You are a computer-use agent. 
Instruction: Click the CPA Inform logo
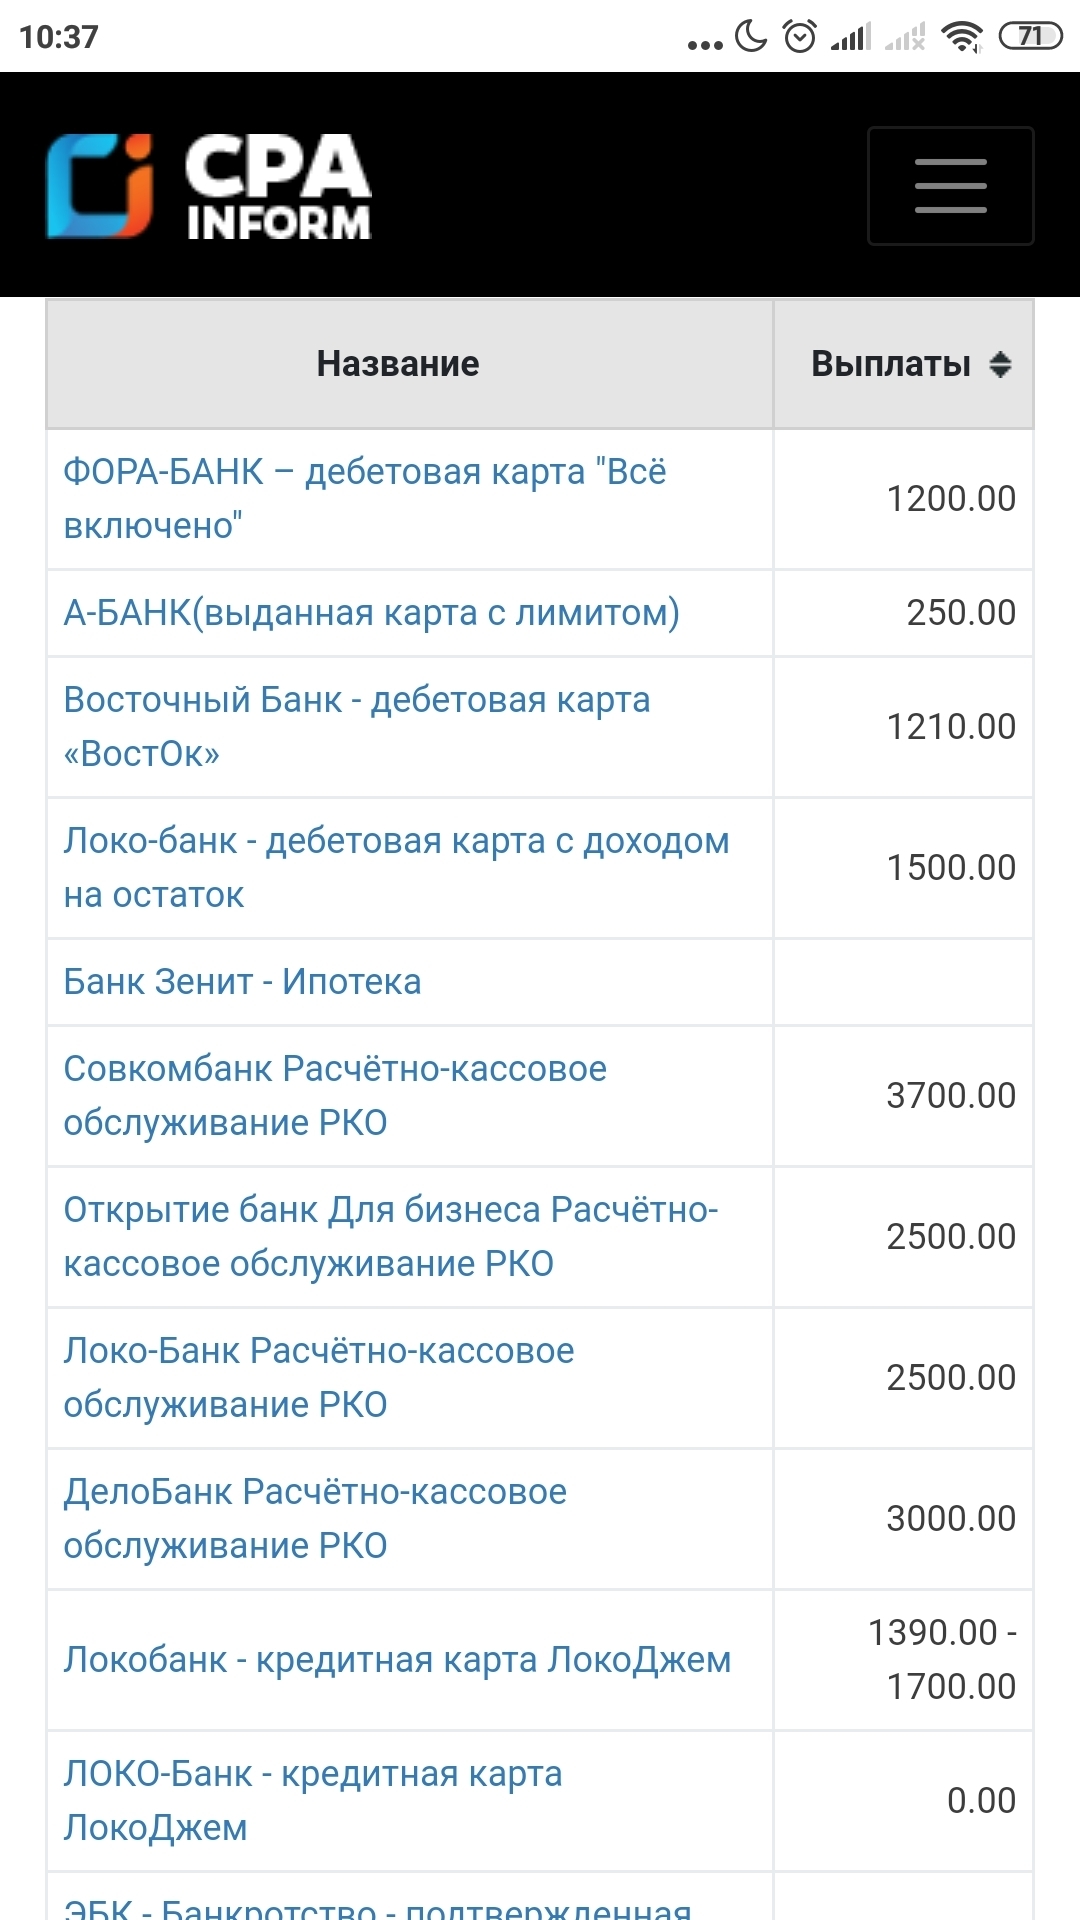209,187
